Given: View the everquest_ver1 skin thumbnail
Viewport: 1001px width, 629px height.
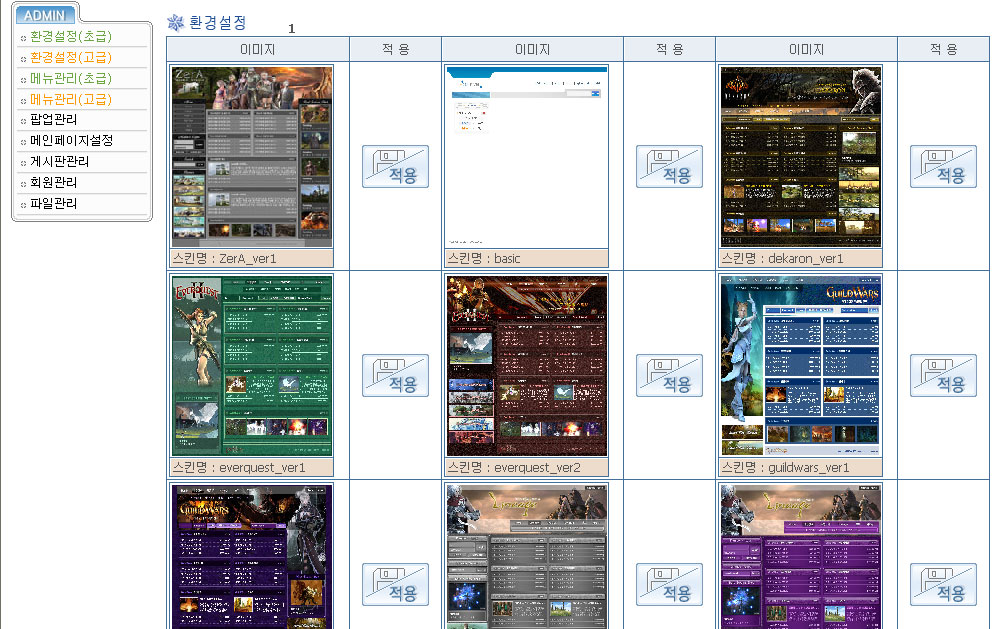Looking at the screenshot, I should click(x=252, y=366).
